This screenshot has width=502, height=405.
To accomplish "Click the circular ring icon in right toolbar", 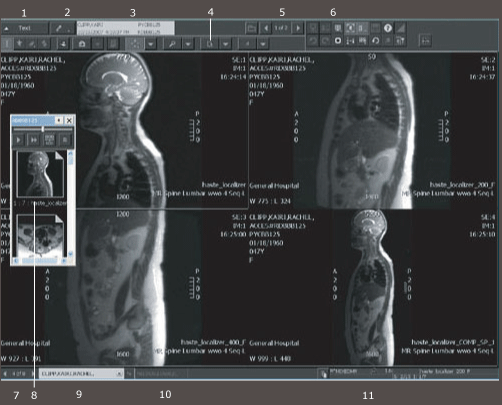I will pos(338,41).
